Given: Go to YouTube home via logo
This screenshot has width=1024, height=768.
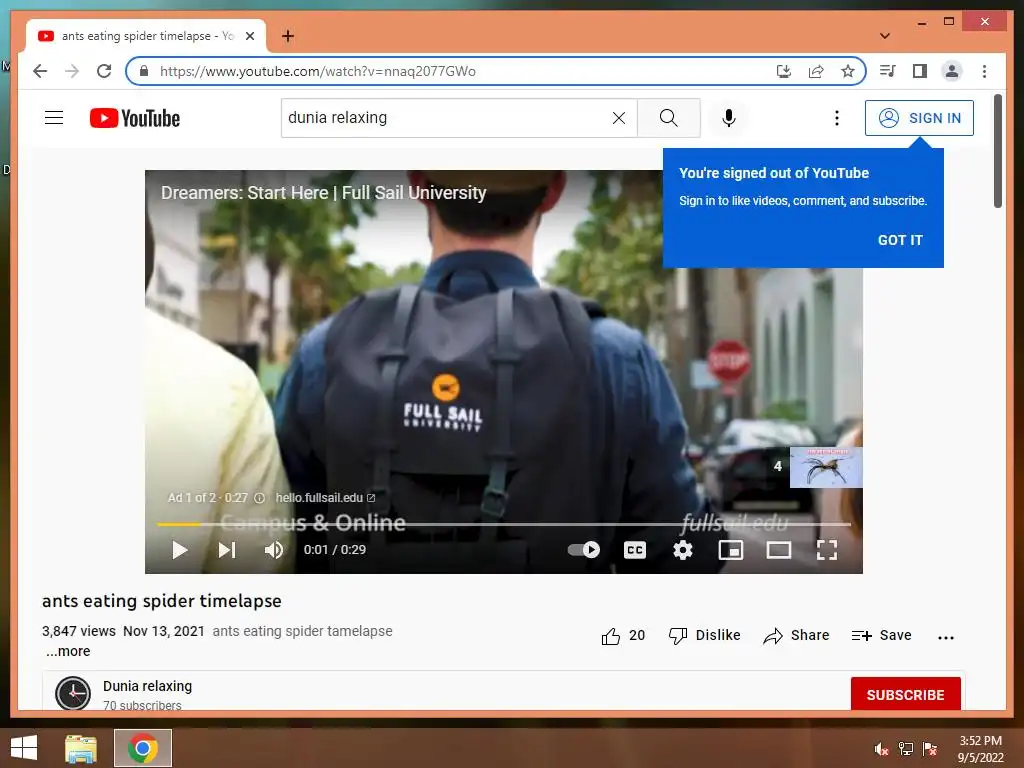Looking at the screenshot, I should coord(135,118).
